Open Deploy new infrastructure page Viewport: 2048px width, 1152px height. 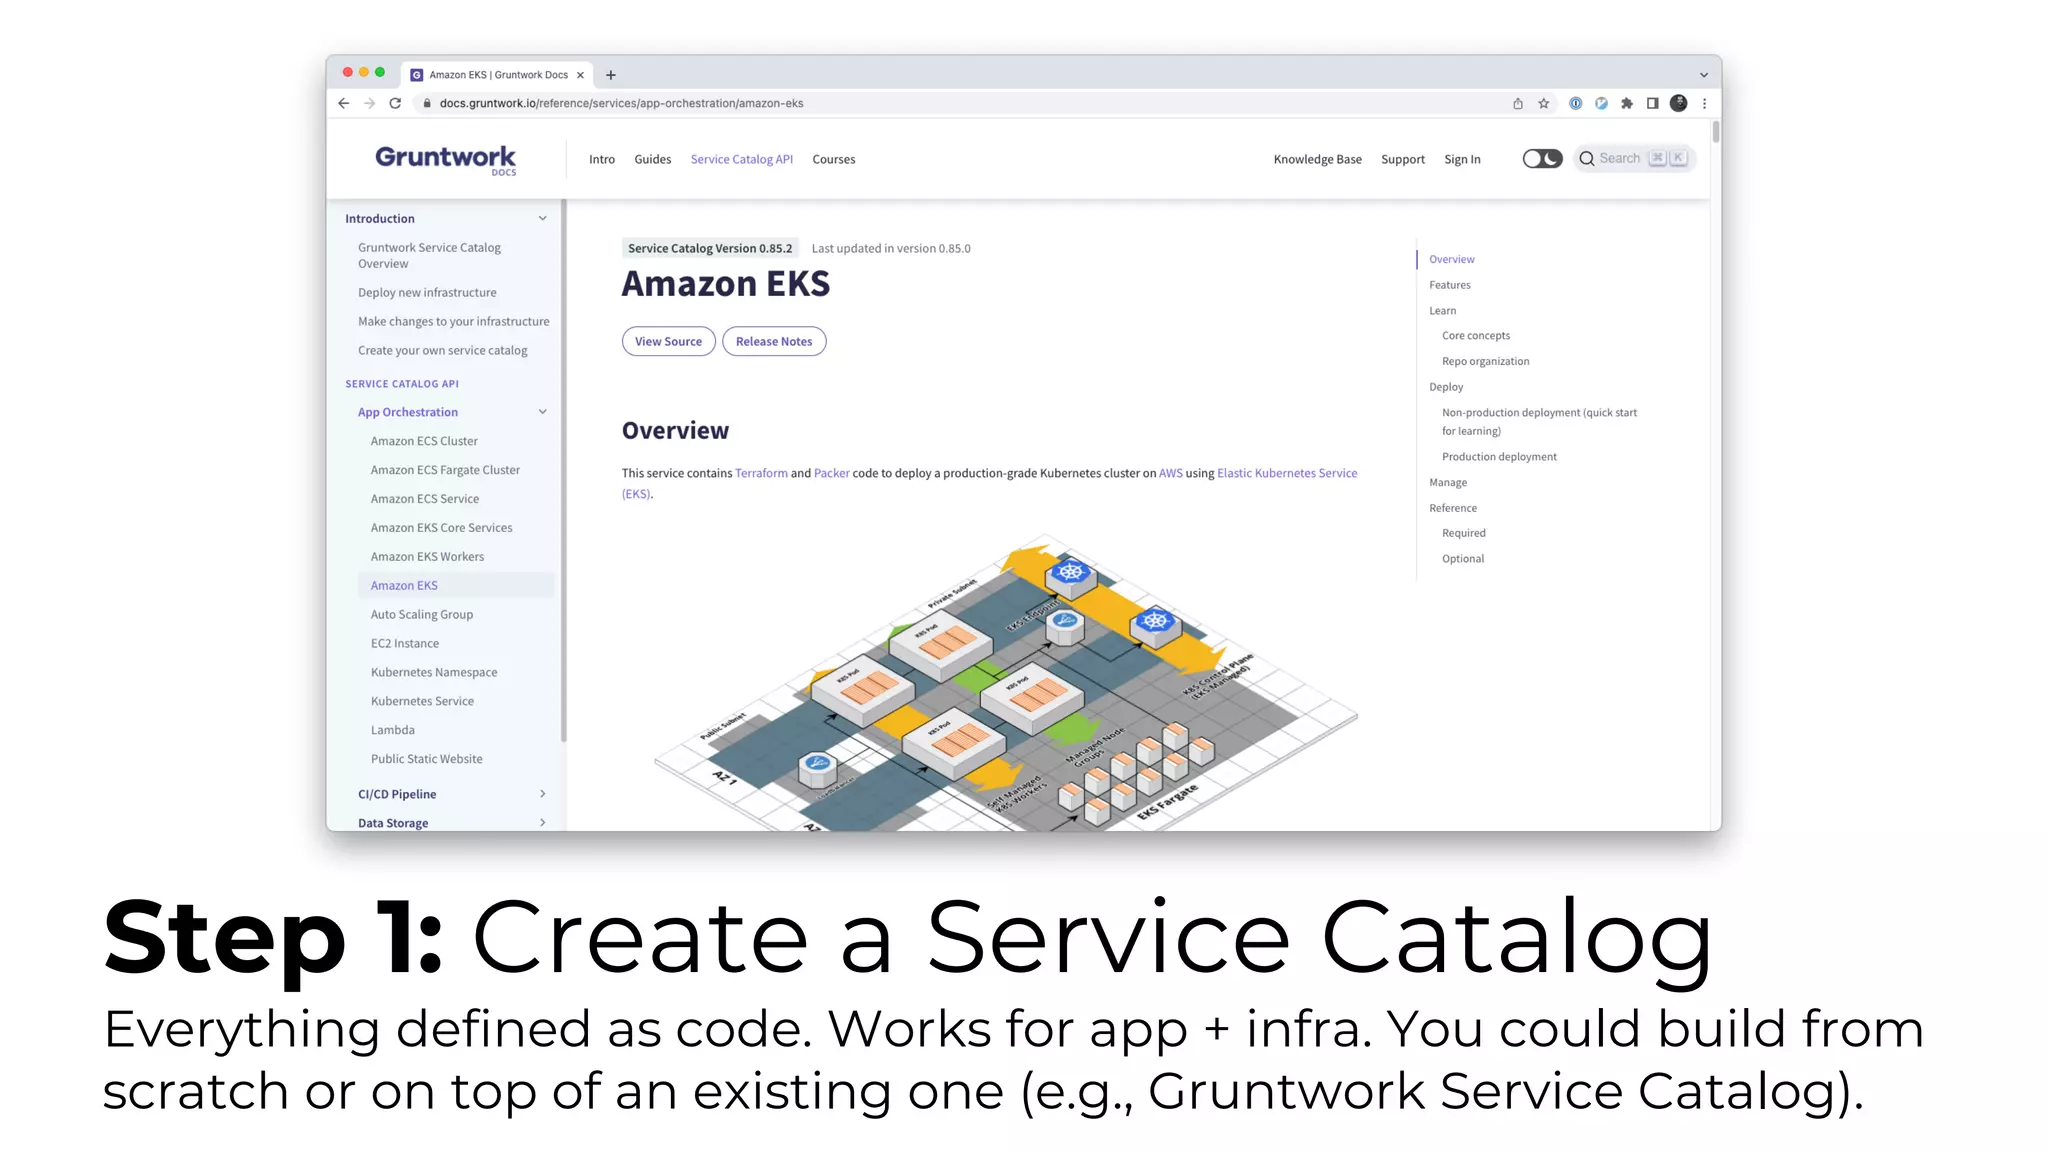coord(427,292)
